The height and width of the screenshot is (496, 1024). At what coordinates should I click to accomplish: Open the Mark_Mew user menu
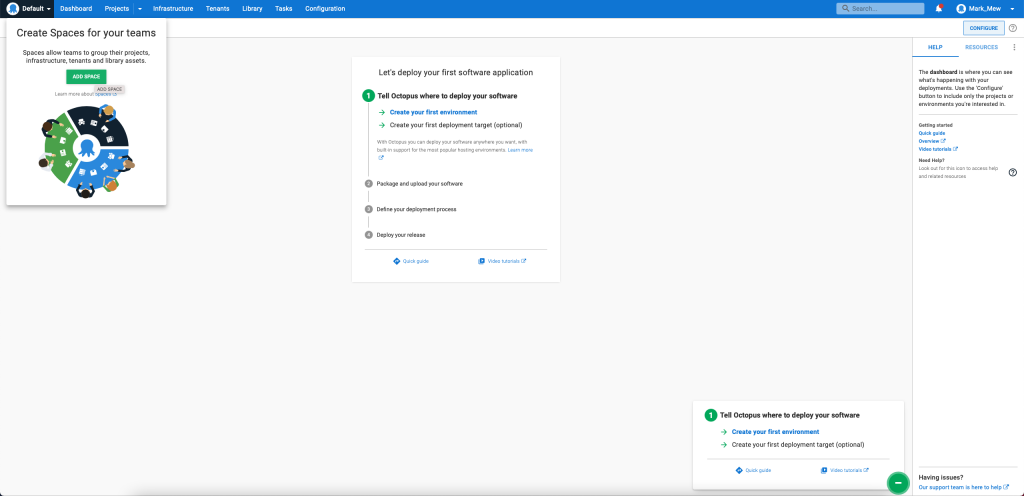point(986,8)
